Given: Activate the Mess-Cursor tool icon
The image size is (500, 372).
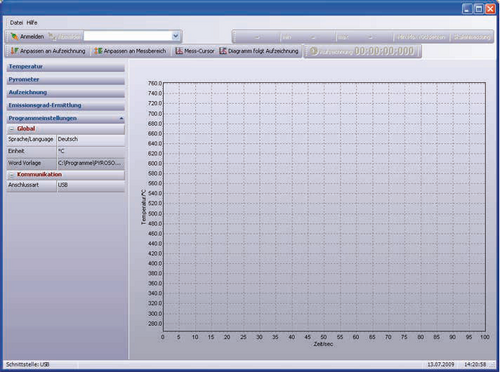Looking at the screenshot, I should tap(179, 51).
